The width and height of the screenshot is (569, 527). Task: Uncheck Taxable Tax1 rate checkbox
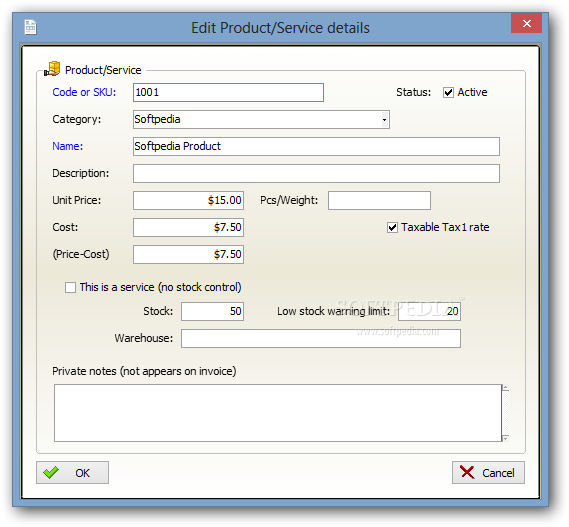pyautogui.click(x=392, y=228)
